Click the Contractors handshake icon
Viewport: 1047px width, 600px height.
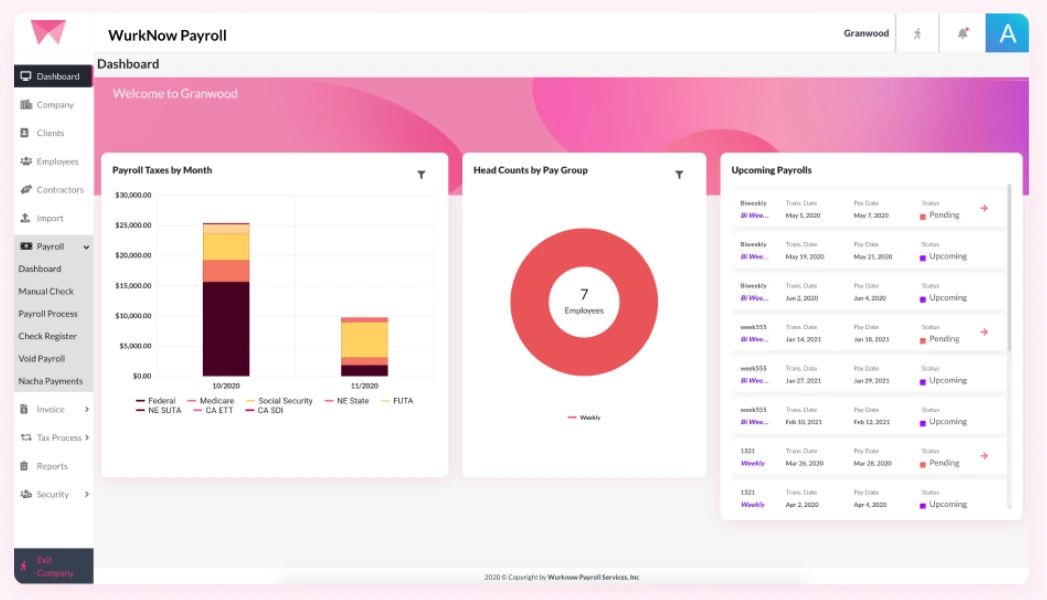[26, 190]
